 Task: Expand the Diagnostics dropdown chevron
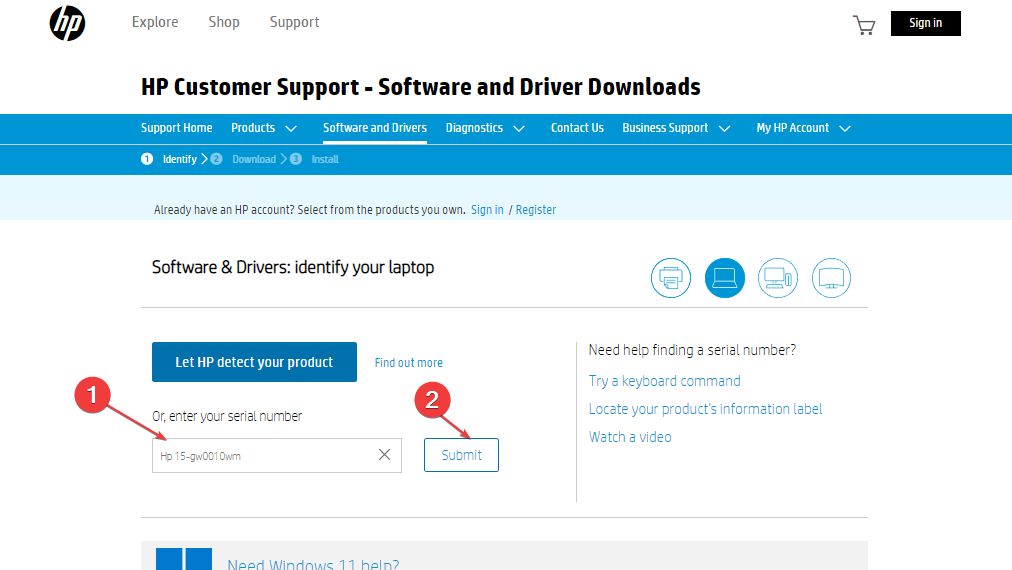[519, 128]
